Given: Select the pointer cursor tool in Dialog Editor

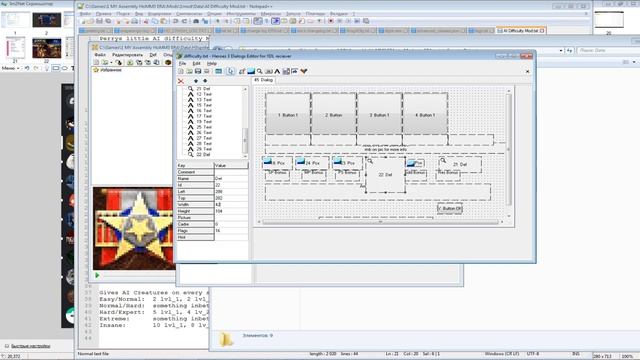Looking at the screenshot, I should (x=231, y=71).
